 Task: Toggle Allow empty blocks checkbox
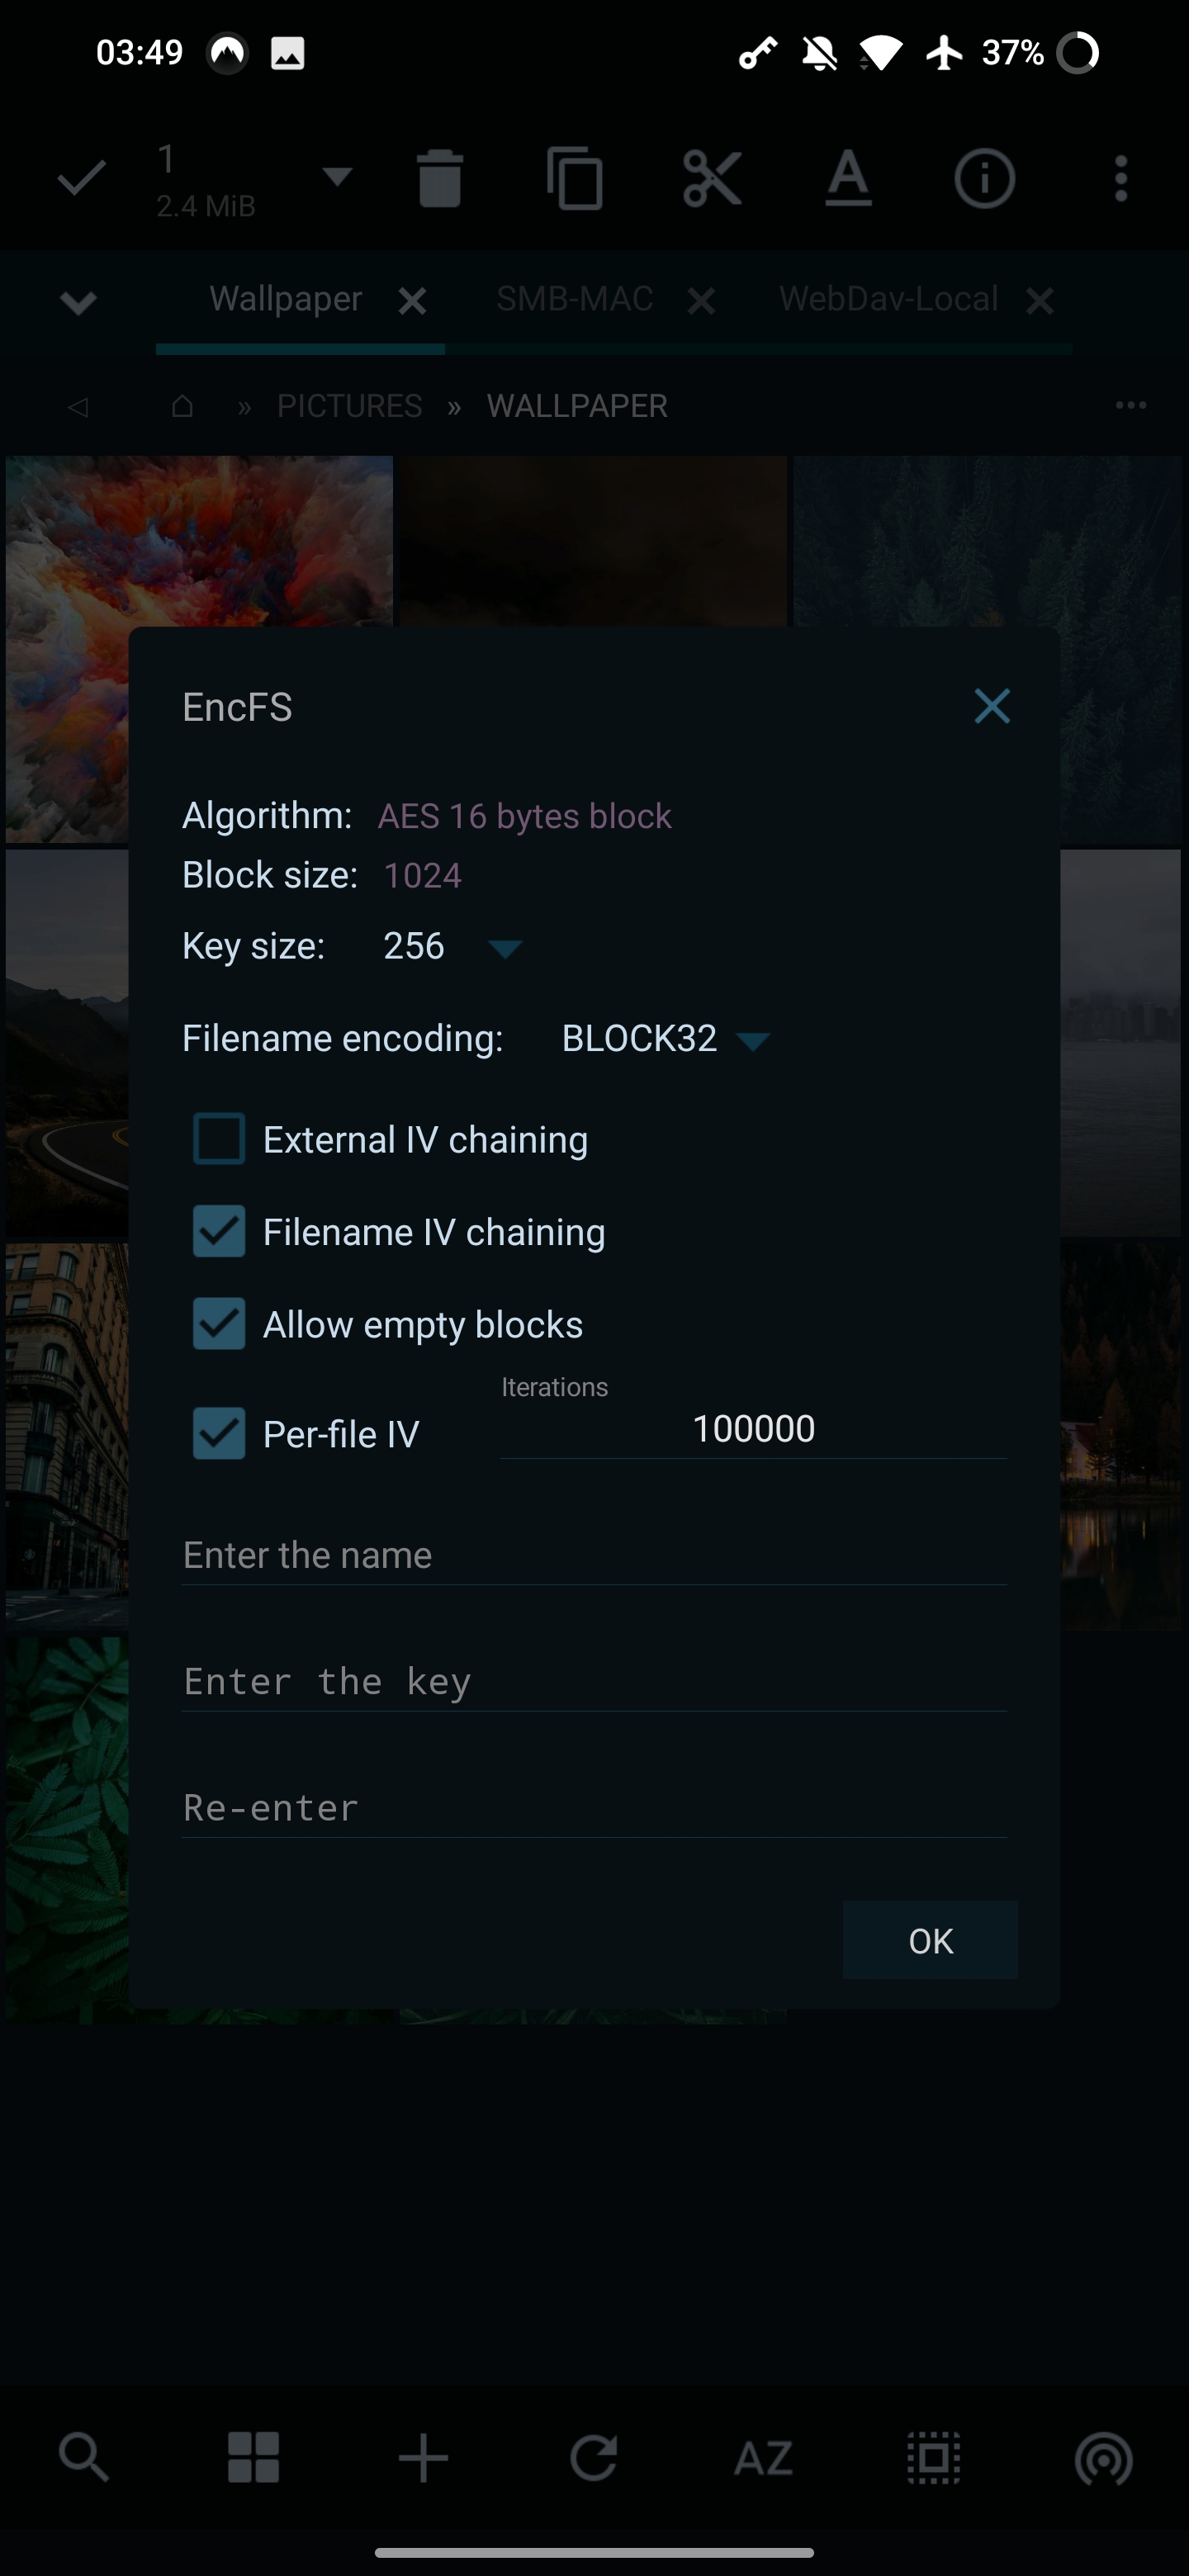point(219,1324)
